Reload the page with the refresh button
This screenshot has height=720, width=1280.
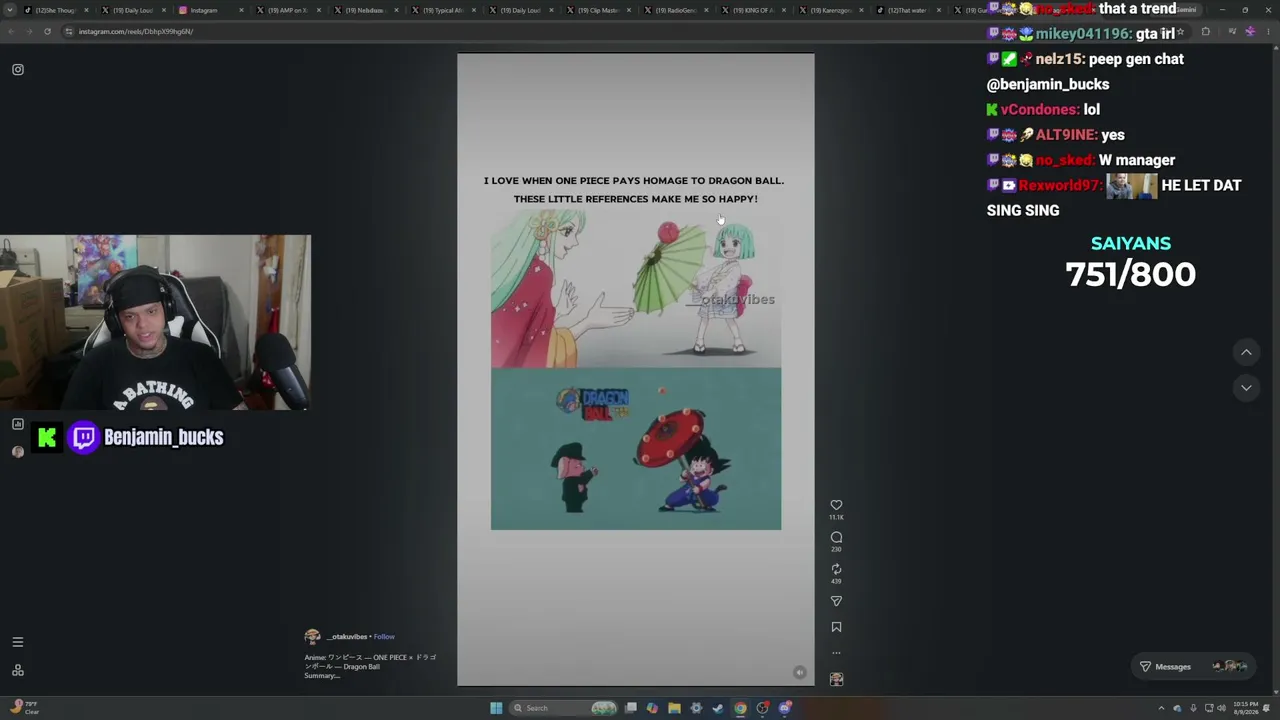click(47, 31)
